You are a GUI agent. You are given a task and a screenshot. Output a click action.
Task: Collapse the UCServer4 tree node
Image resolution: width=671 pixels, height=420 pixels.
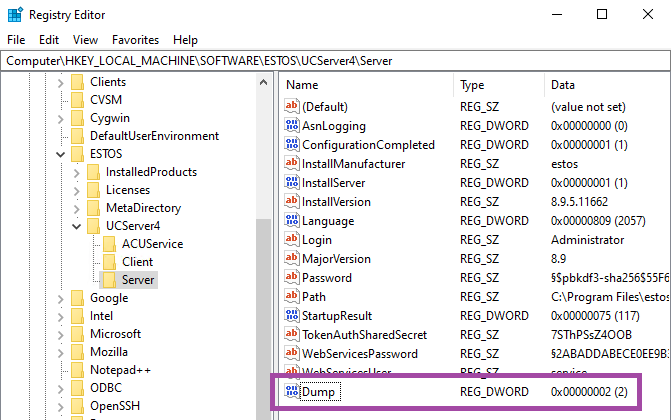78,226
